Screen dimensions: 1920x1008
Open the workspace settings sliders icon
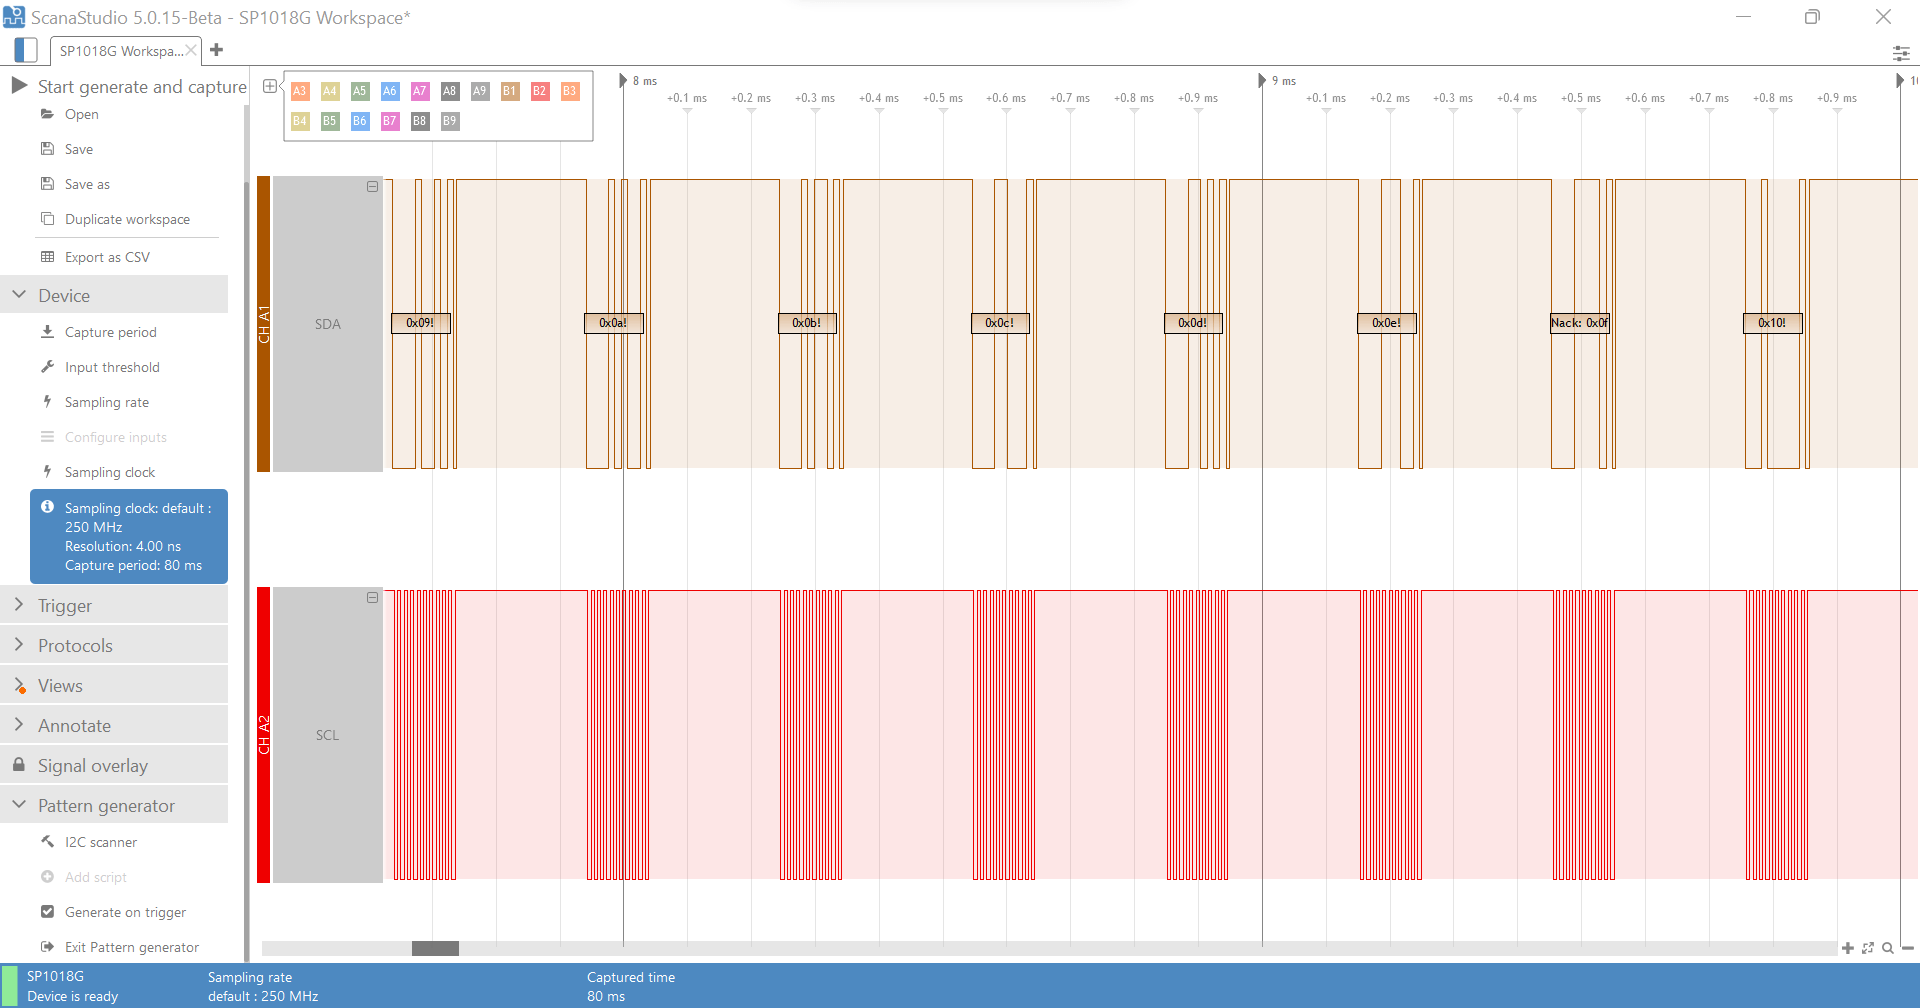[1900, 53]
